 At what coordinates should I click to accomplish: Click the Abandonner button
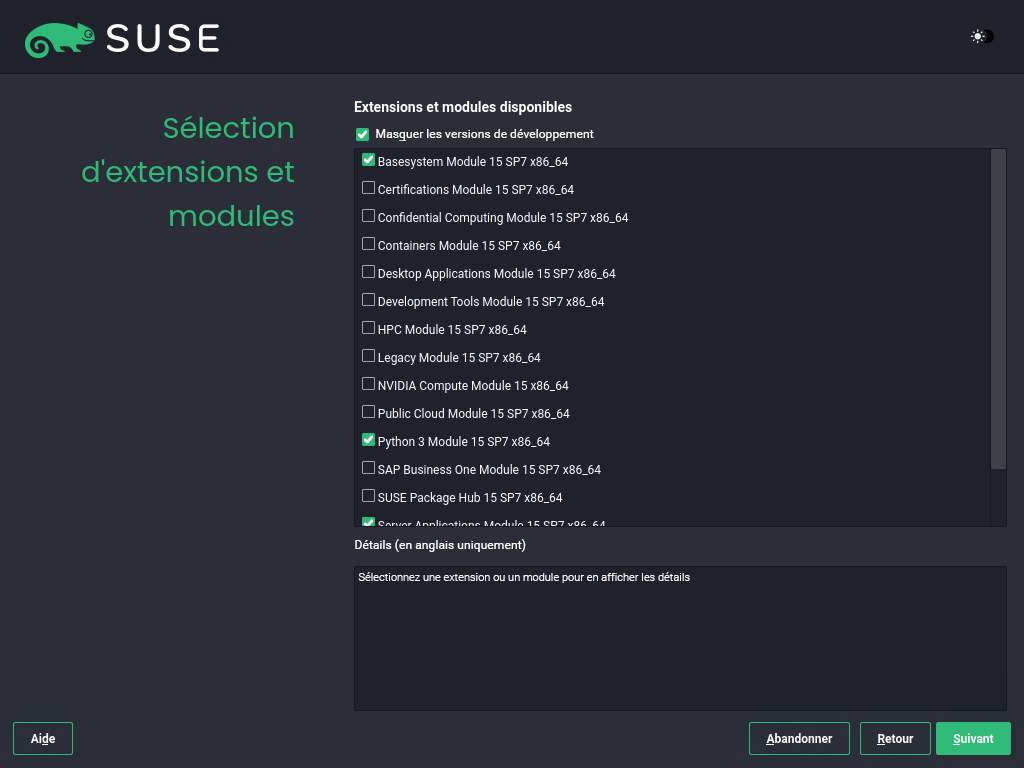click(799, 739)
